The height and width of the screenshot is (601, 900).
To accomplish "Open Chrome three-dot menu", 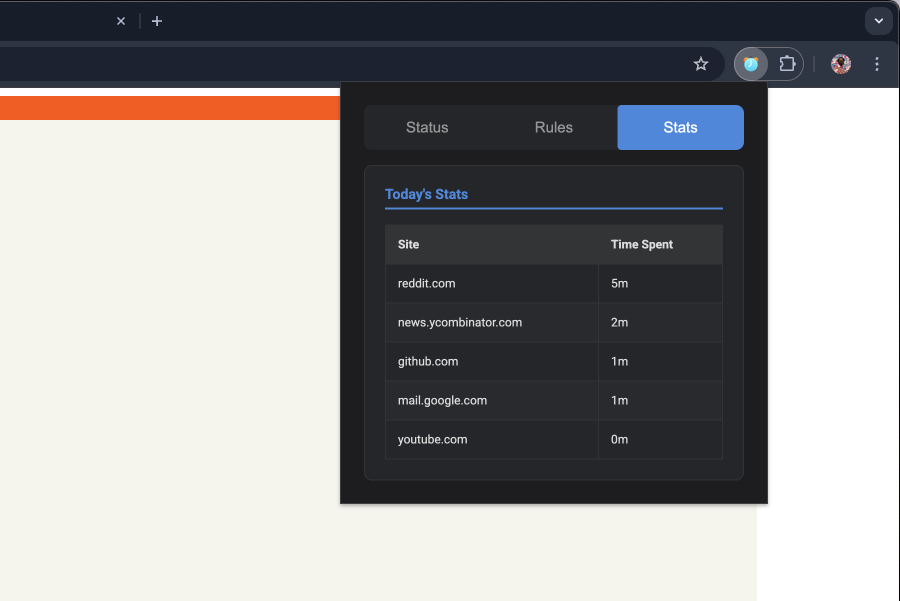I will 877,64.
